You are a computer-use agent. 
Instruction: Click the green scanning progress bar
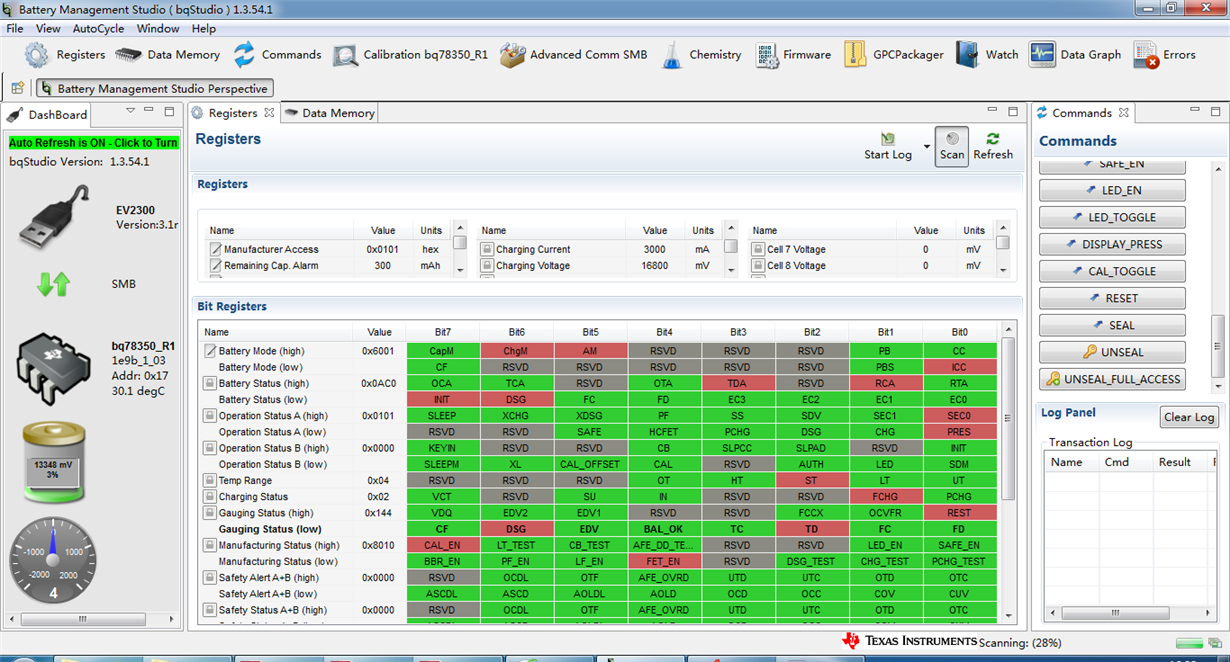(1190, 644)
